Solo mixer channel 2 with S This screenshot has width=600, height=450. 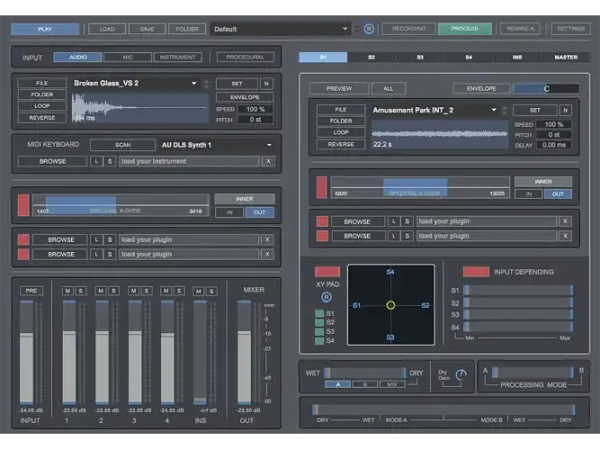pyautogui.click(x=114, y=291)
